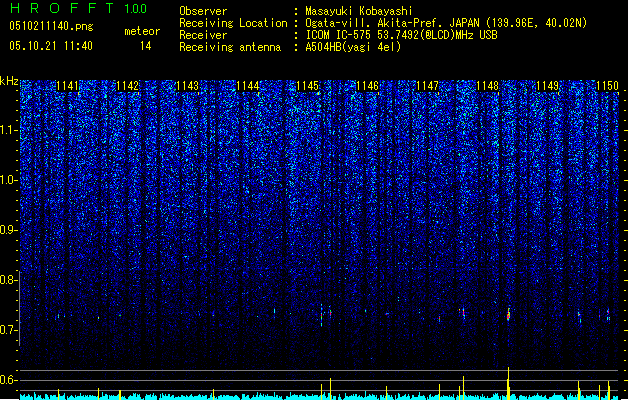This screenshot has height=400, width=629.
Task: Click the 0.7 kHz axis label
Action: click(x=9, y=330)
